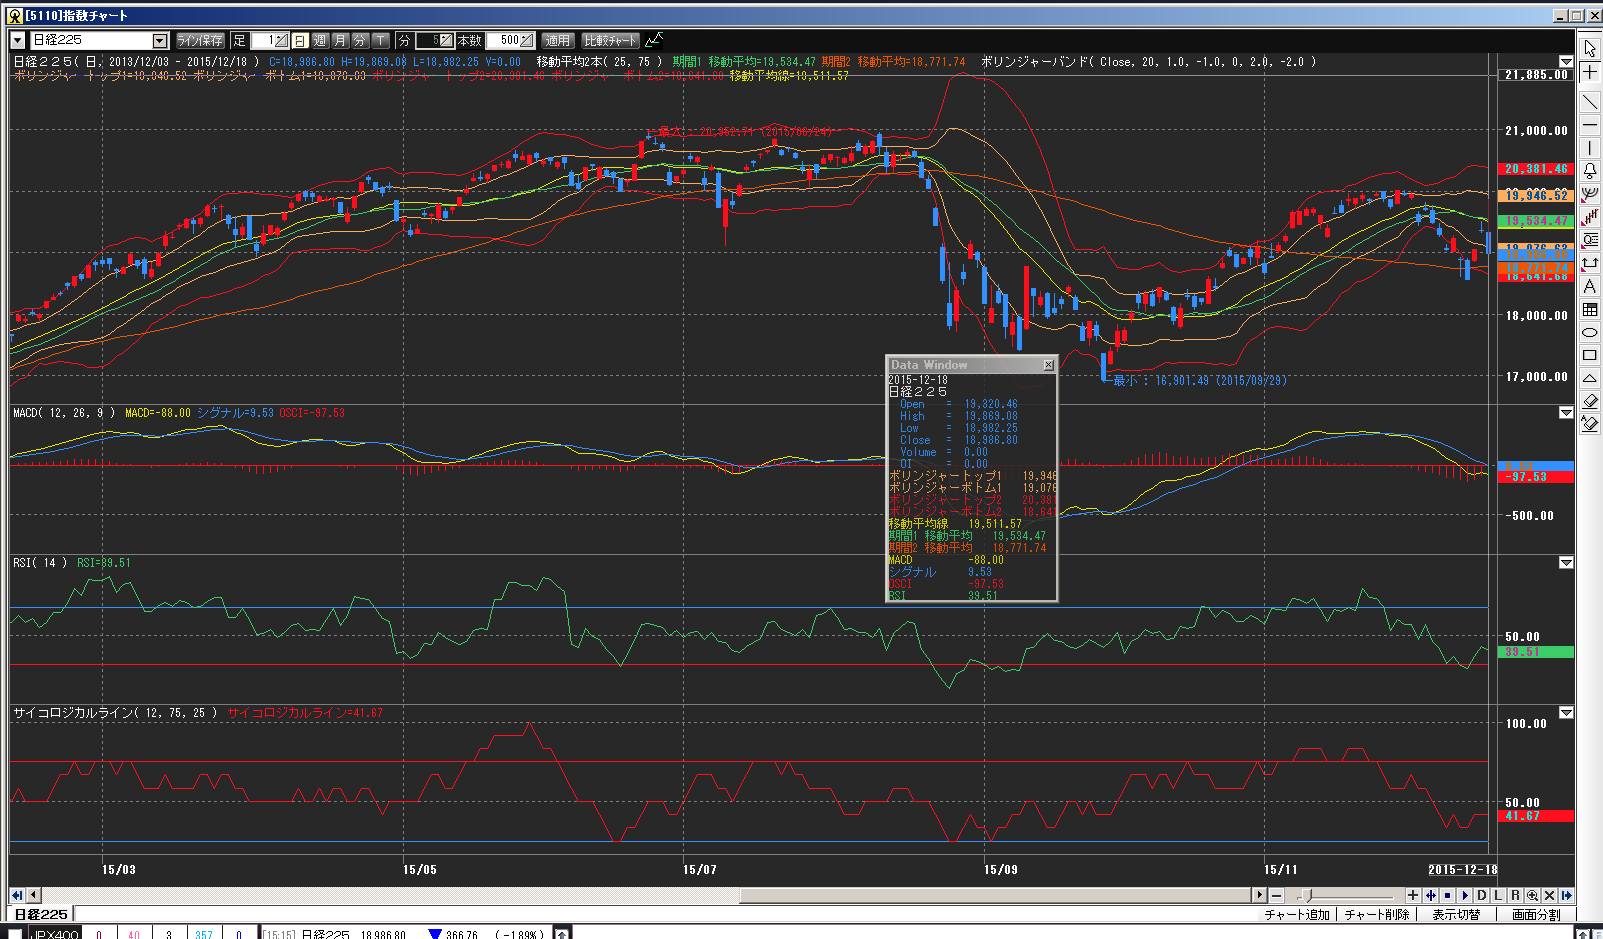Screen dimensions: 1603x939
Task: Select the text annotation 'A' tool
Action: (x=1590, y=287)
